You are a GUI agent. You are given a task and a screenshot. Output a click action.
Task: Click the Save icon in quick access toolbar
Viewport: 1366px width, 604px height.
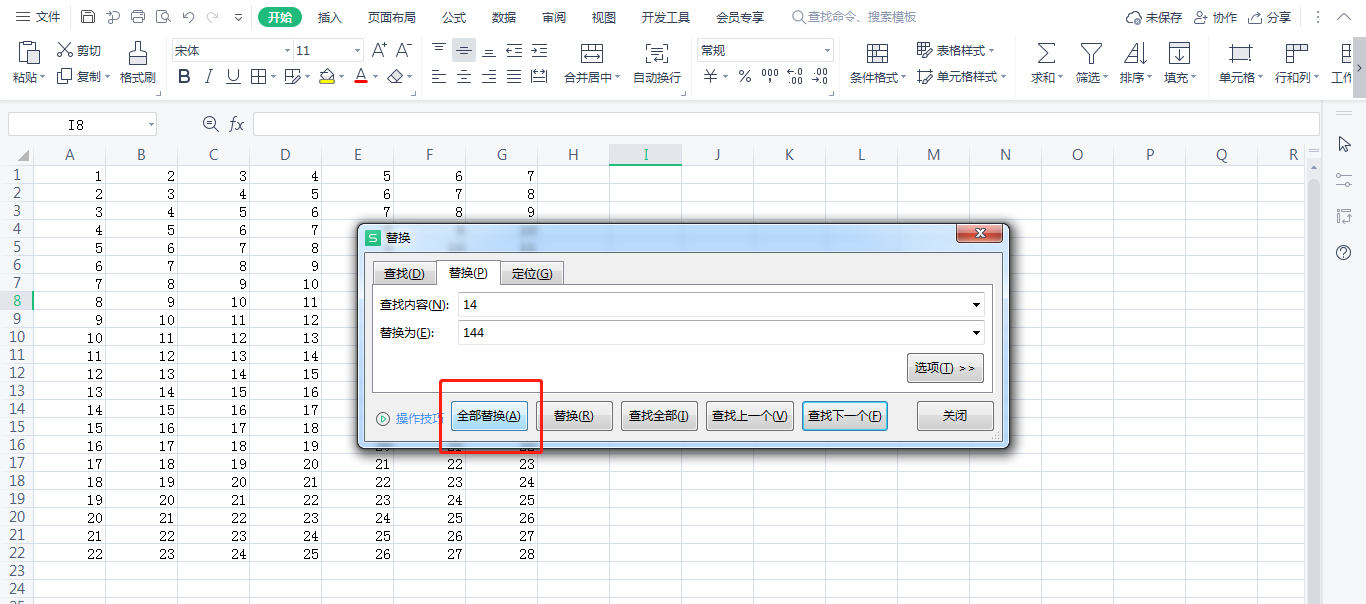tap(88, 17)
